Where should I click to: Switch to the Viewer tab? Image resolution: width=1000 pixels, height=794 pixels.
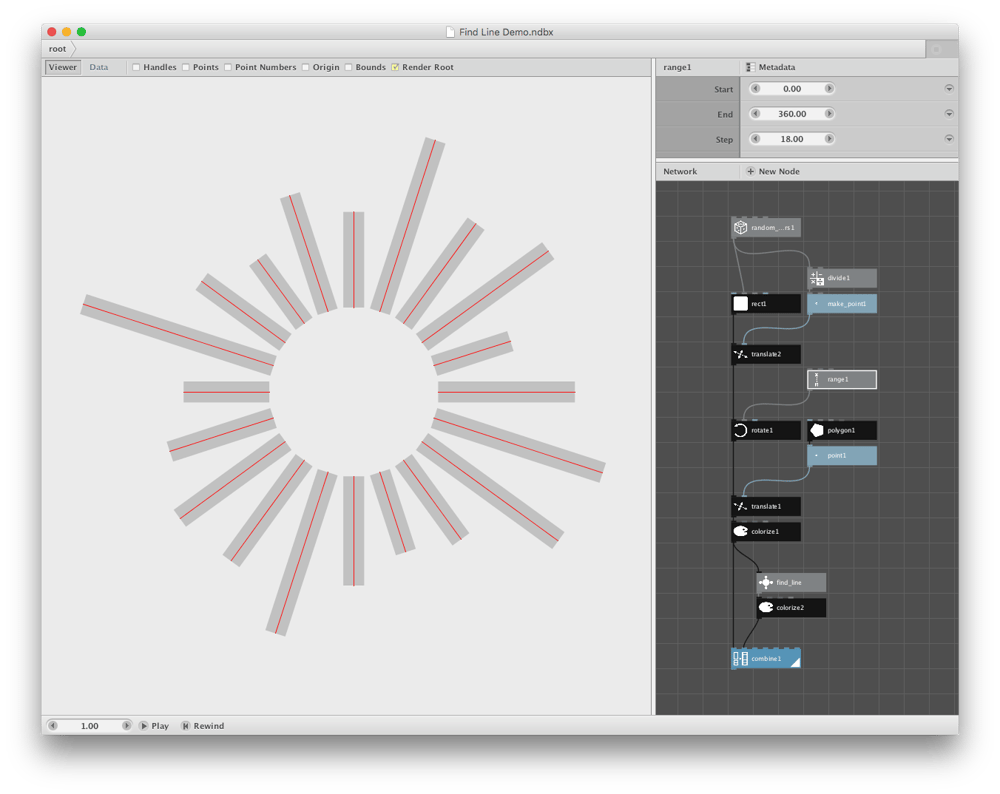pos(62,67)
